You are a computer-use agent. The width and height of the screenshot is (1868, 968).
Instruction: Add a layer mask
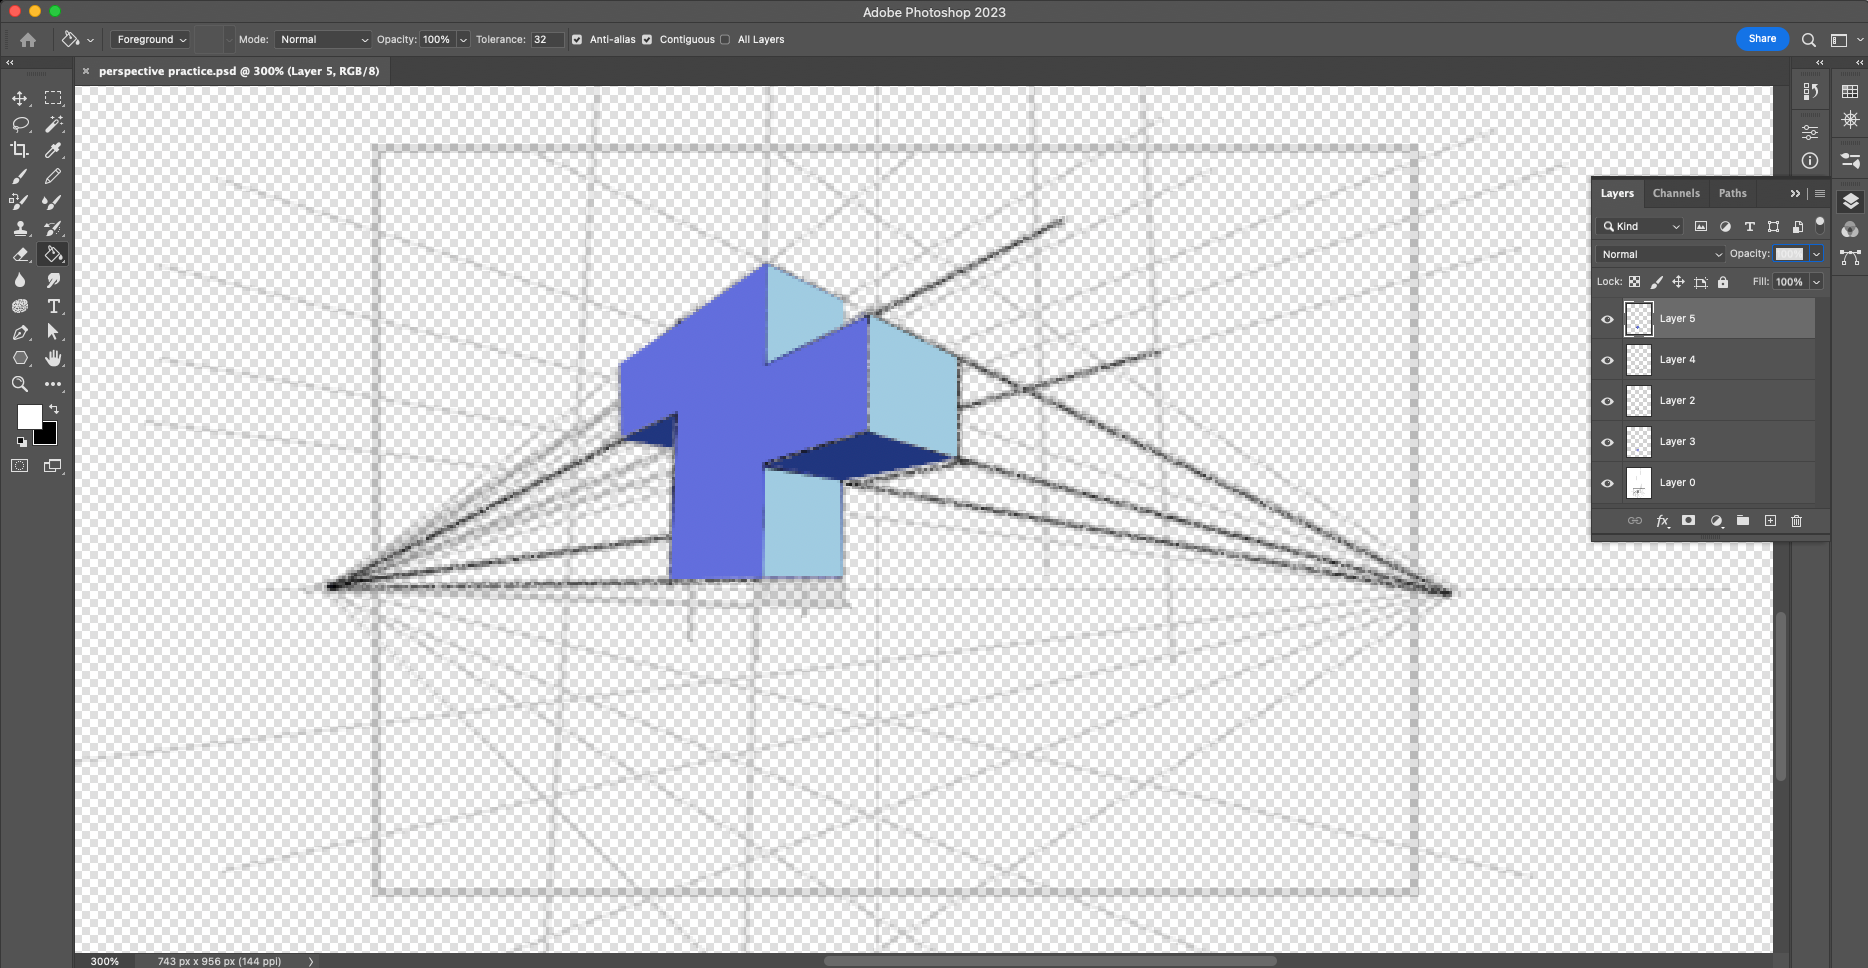pos(1688,521)
